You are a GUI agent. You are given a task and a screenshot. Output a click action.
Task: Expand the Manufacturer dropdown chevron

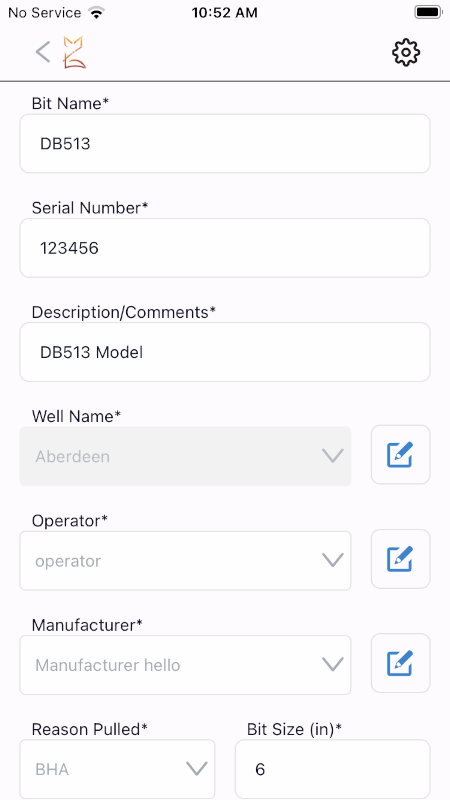333,664
